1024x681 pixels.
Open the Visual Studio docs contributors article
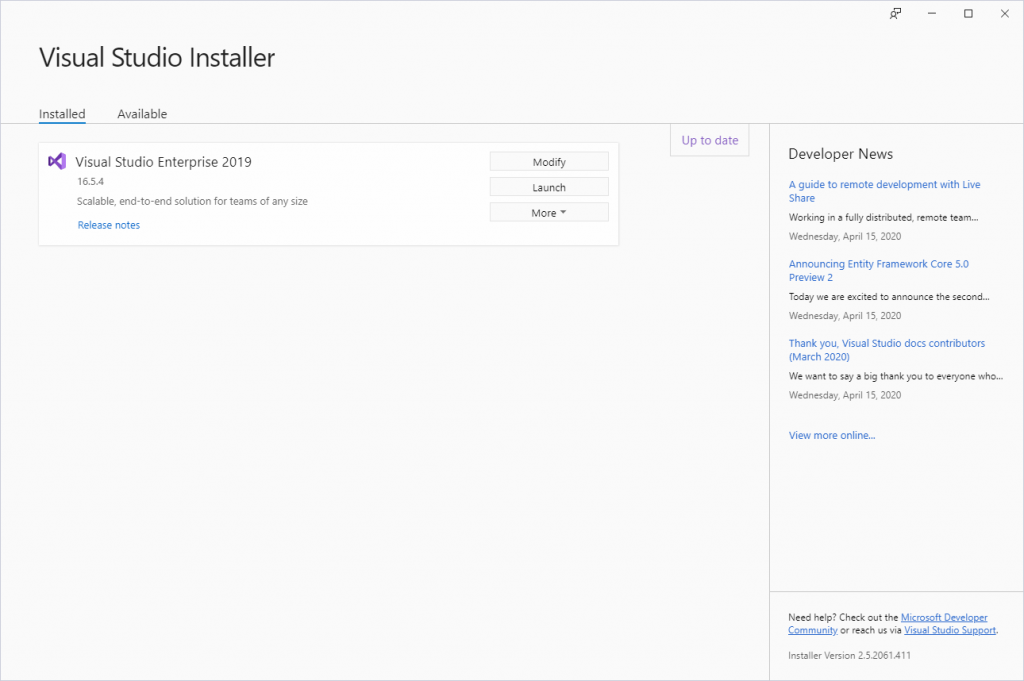pyautogui.click(x=887, y=350)
